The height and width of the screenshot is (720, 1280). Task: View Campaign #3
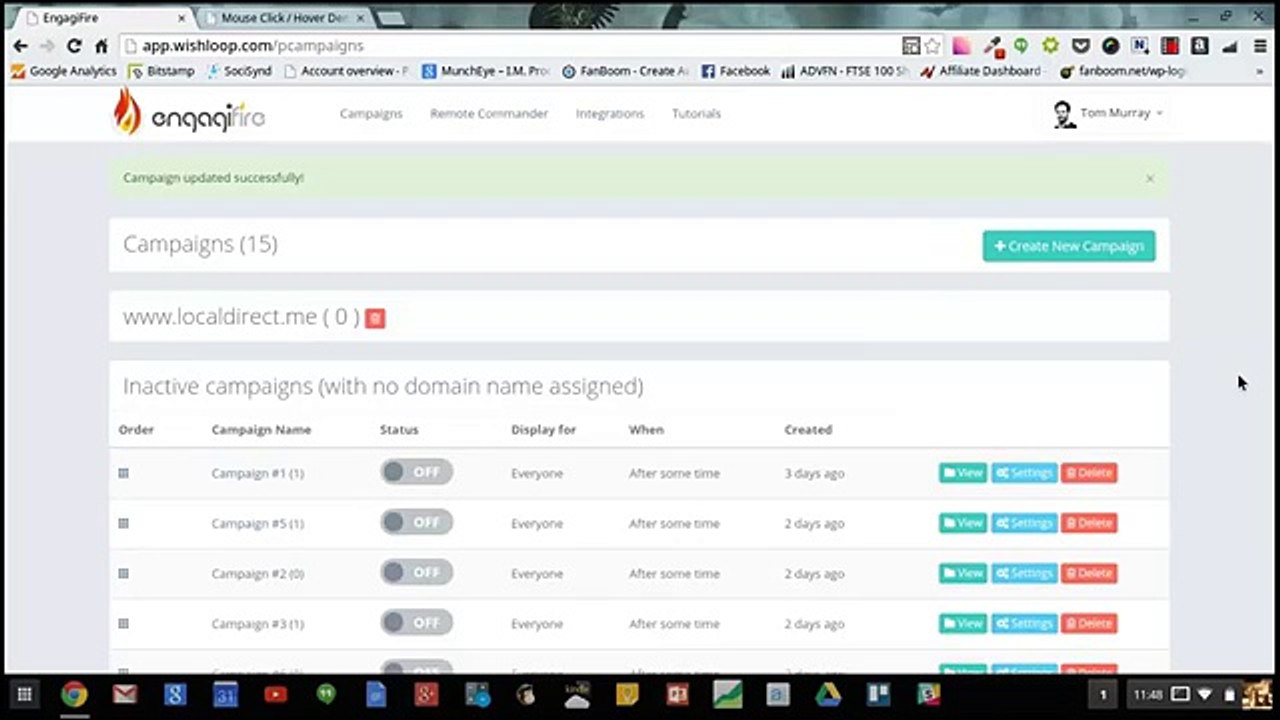(x=963, y=623)
